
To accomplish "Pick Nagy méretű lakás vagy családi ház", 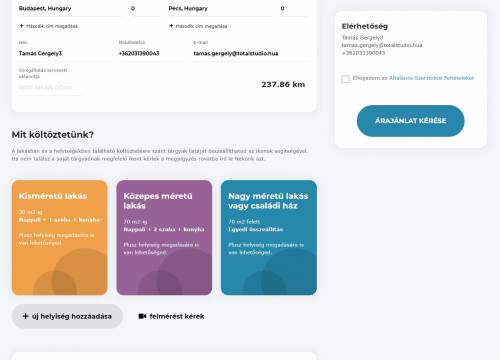I will click(x=269, y=238).
